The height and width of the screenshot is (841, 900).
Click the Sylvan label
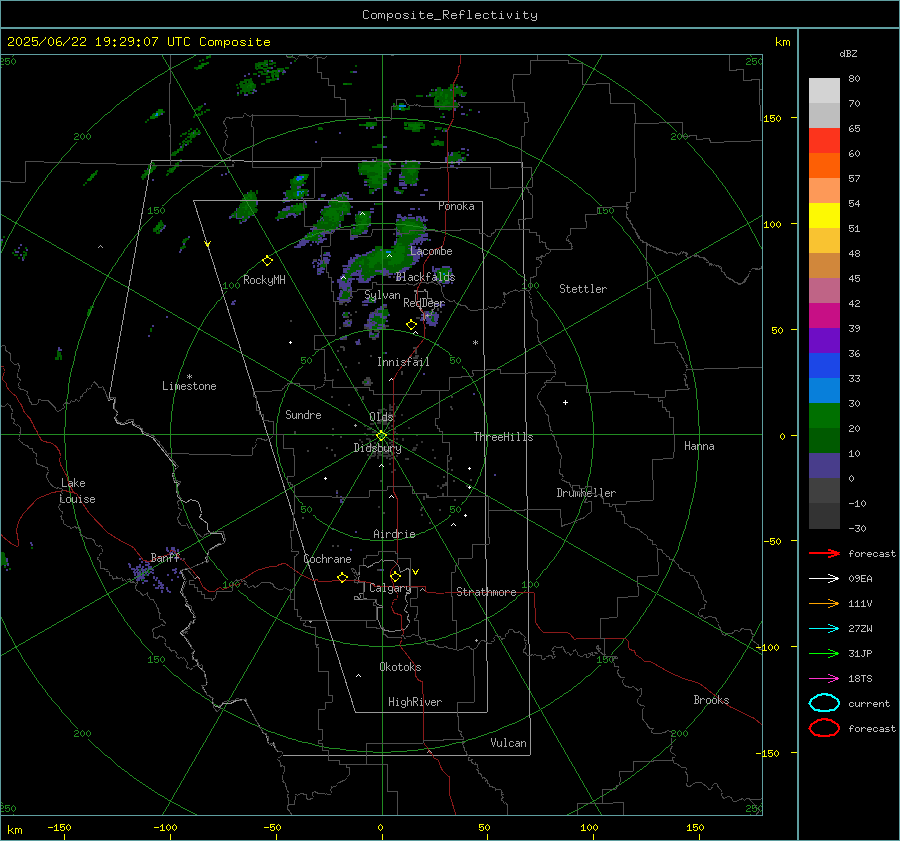[x=382, y=295]
